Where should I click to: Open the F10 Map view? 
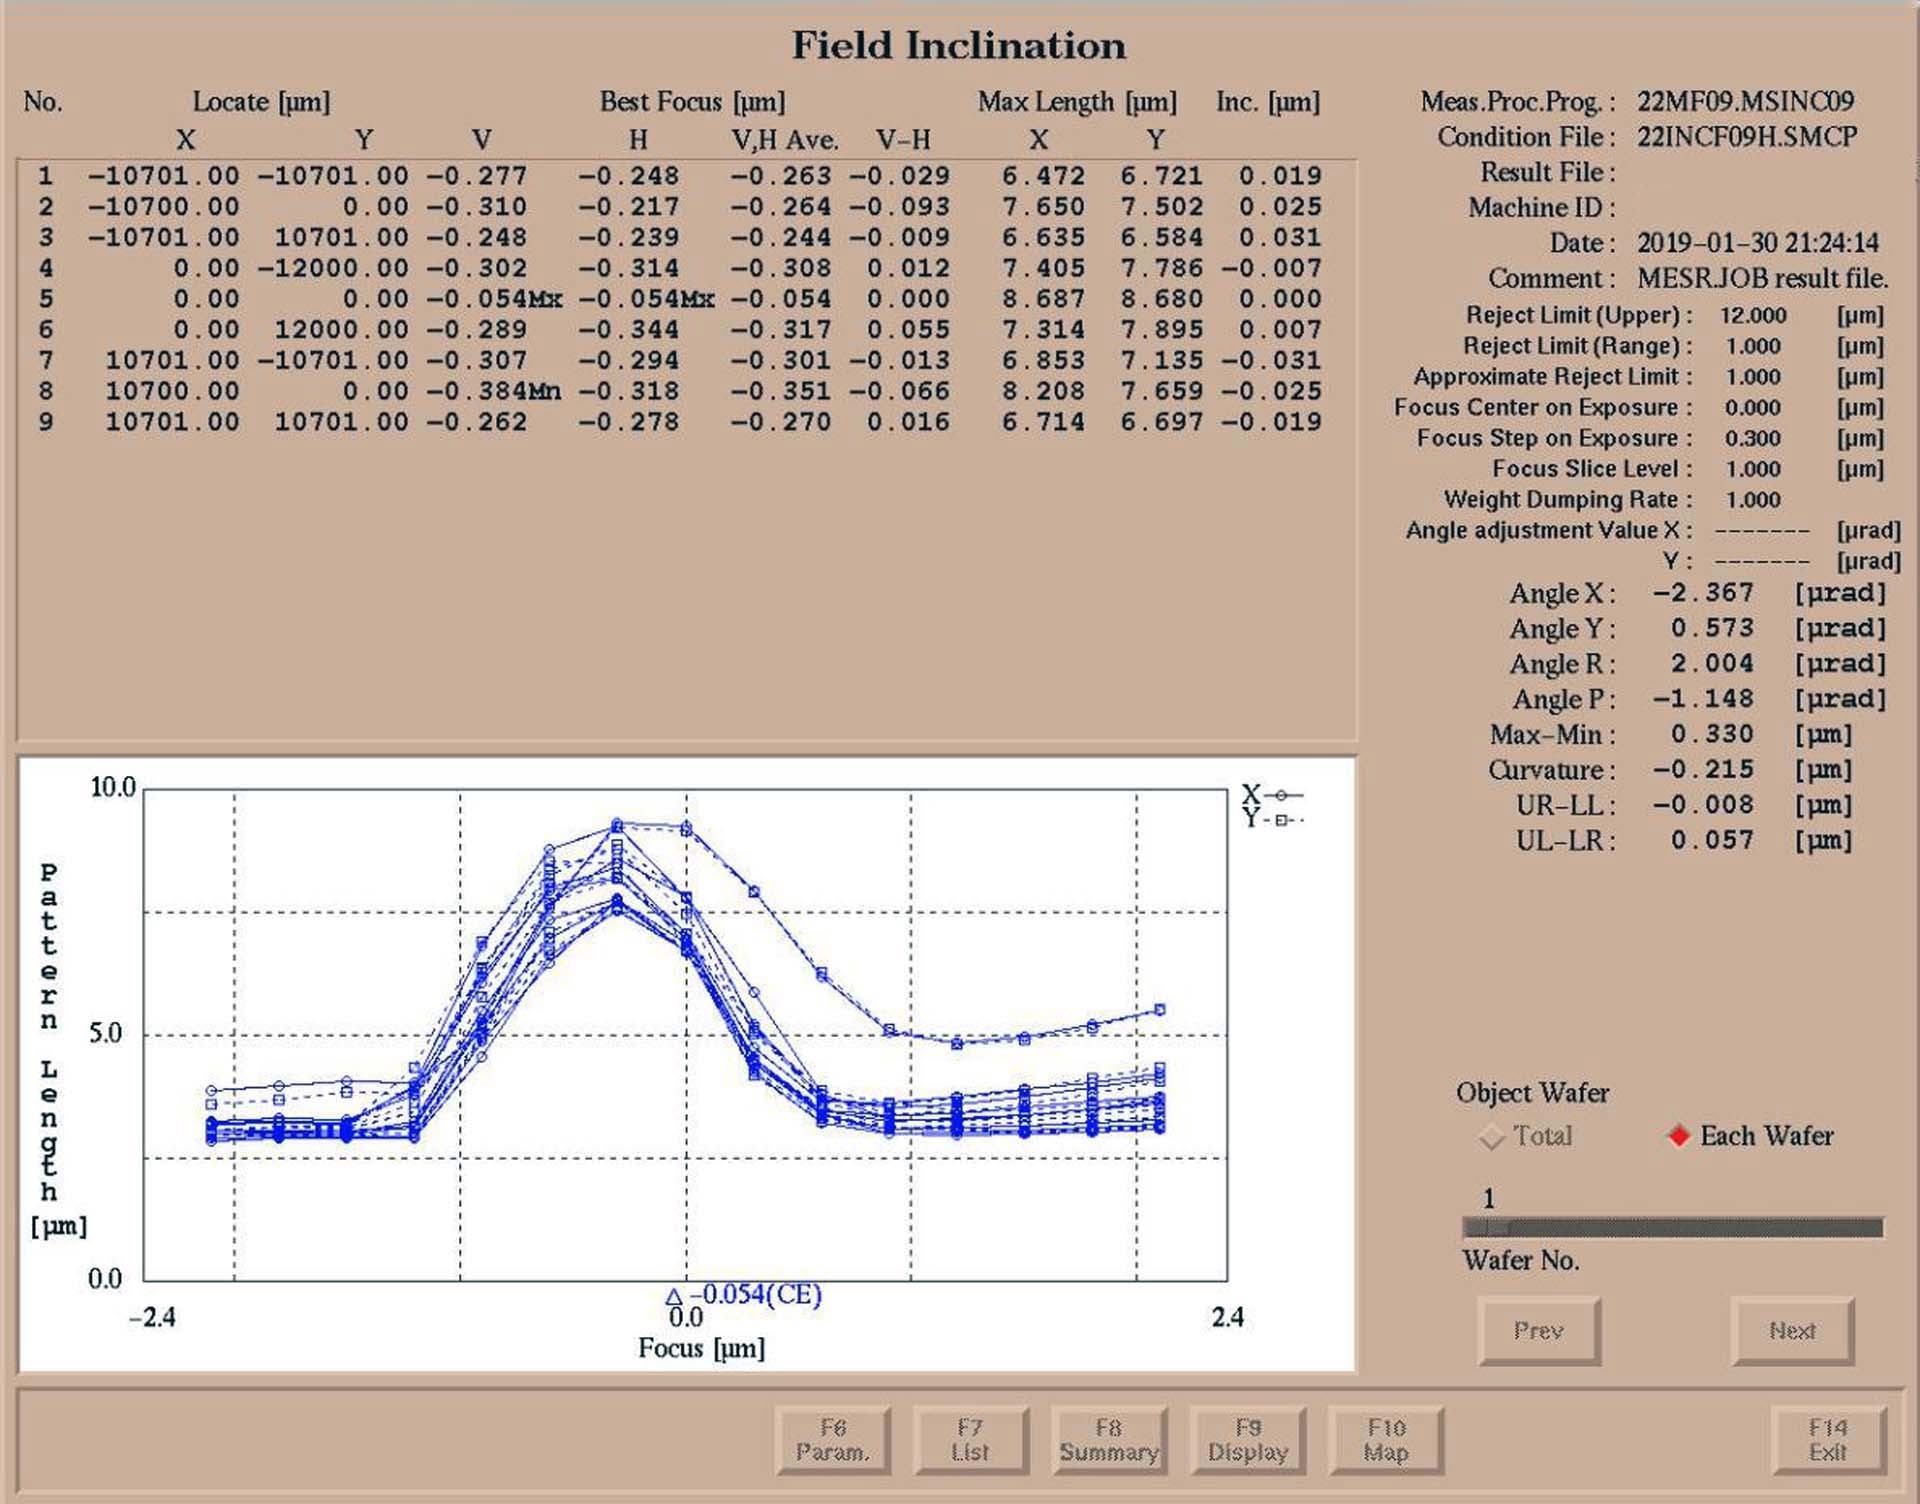pyautogui.click(x=1386, y=1440)
